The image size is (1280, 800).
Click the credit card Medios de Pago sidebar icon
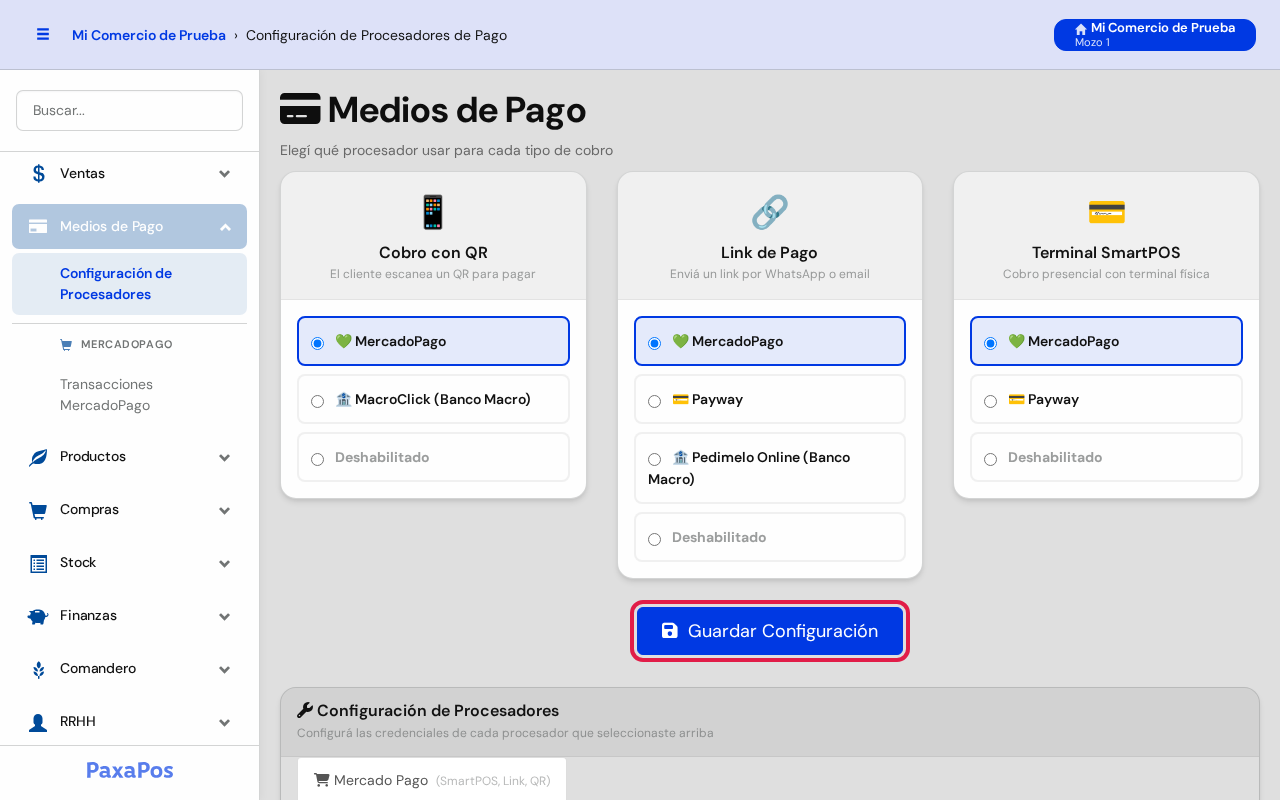tap(38, 226)
